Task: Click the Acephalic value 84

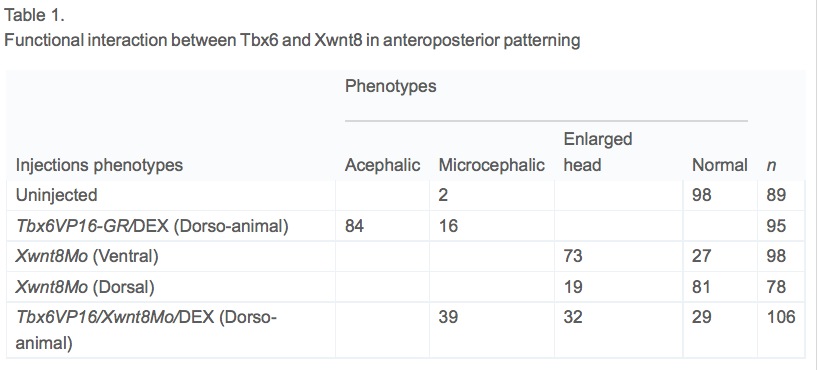Action: [x=355, y=226]
